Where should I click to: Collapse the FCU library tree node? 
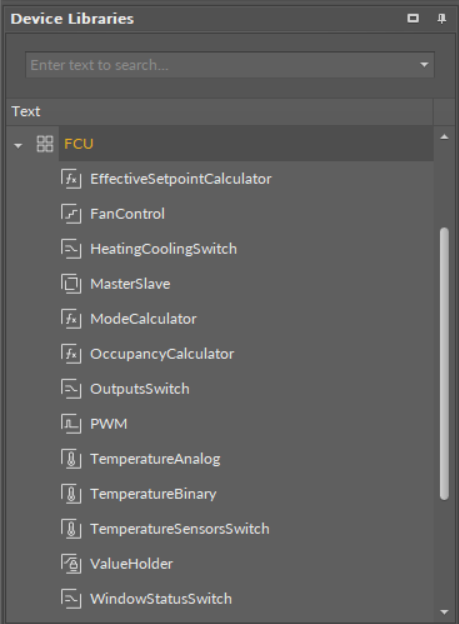(18, 146)
